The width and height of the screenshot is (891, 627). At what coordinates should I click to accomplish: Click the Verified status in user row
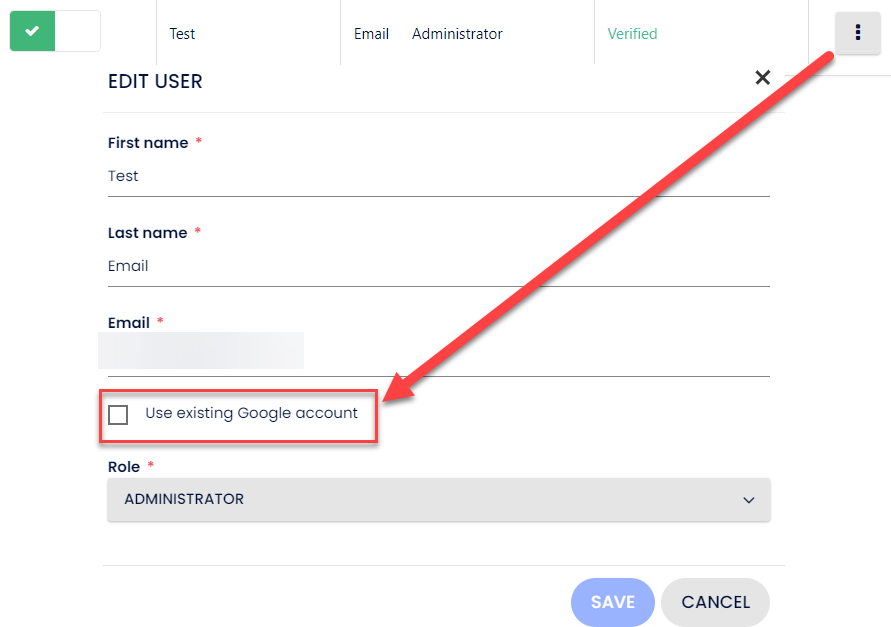[632, 34]
